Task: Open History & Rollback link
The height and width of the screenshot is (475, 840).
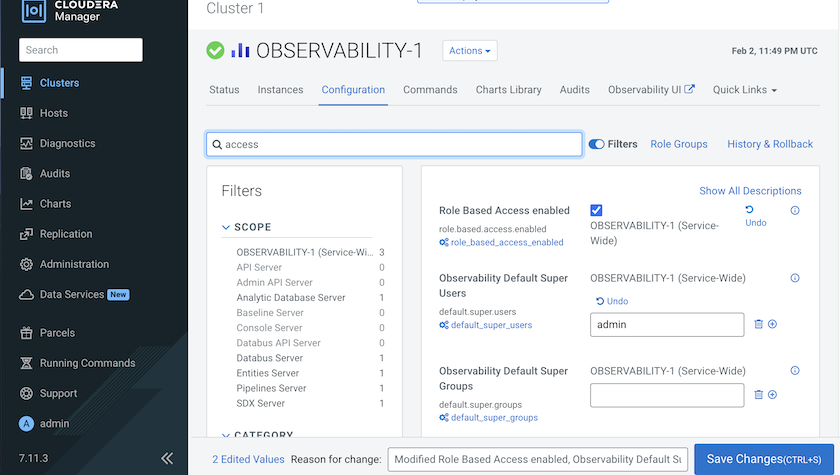Action: pyautogui.click(x=769, y=144)
